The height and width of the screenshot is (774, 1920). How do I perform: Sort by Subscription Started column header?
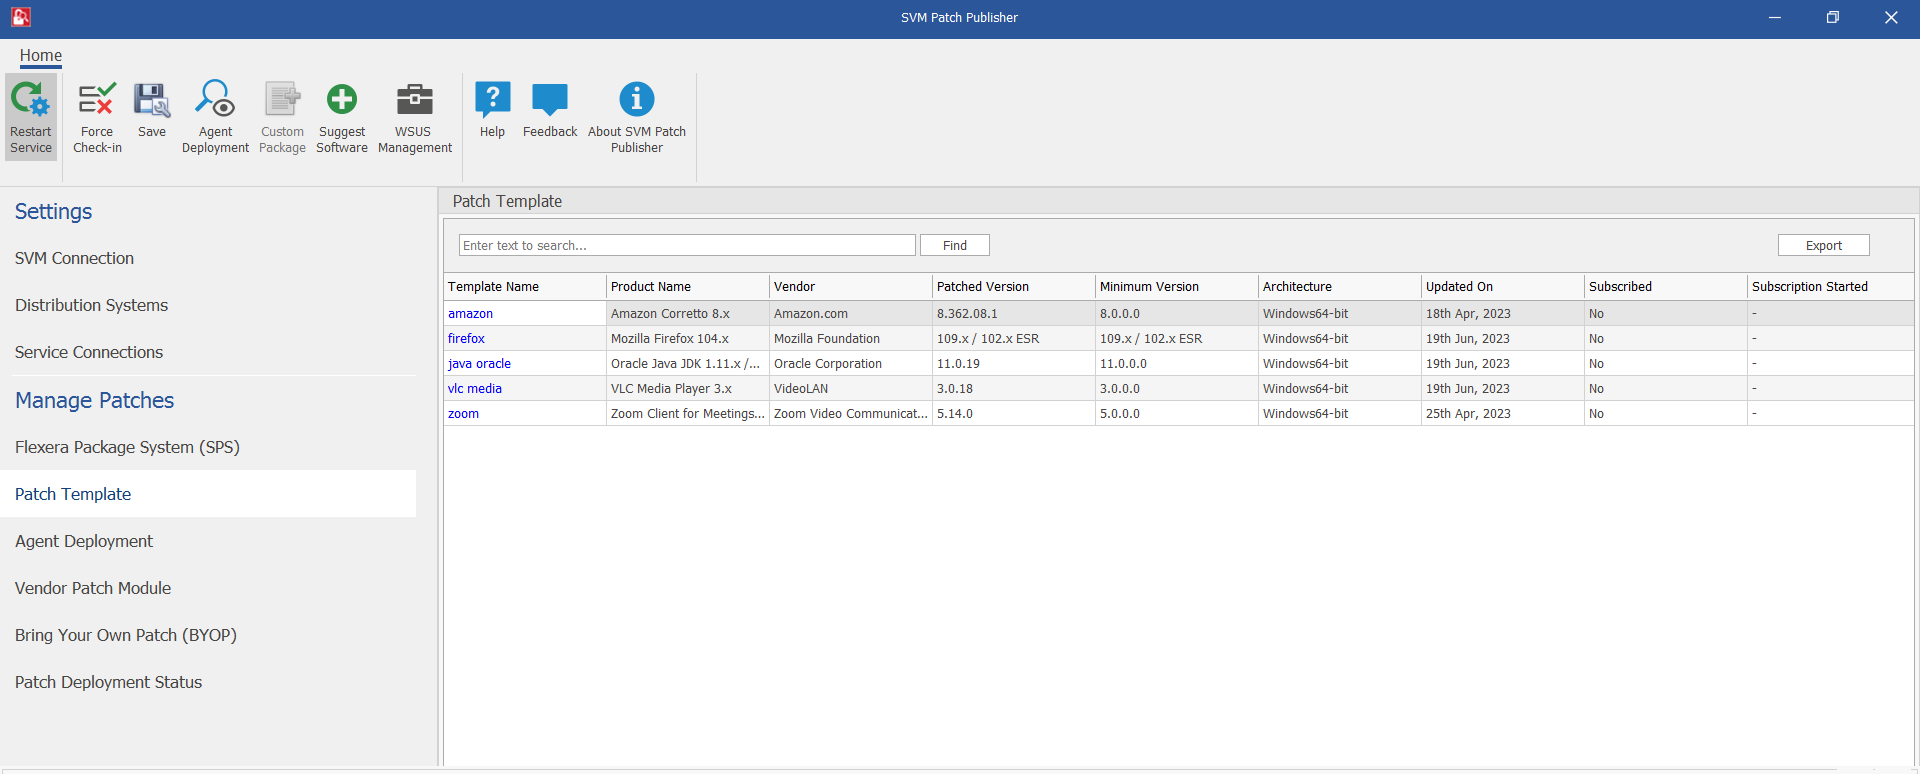pyautogui.click(x=1831, y=286)
